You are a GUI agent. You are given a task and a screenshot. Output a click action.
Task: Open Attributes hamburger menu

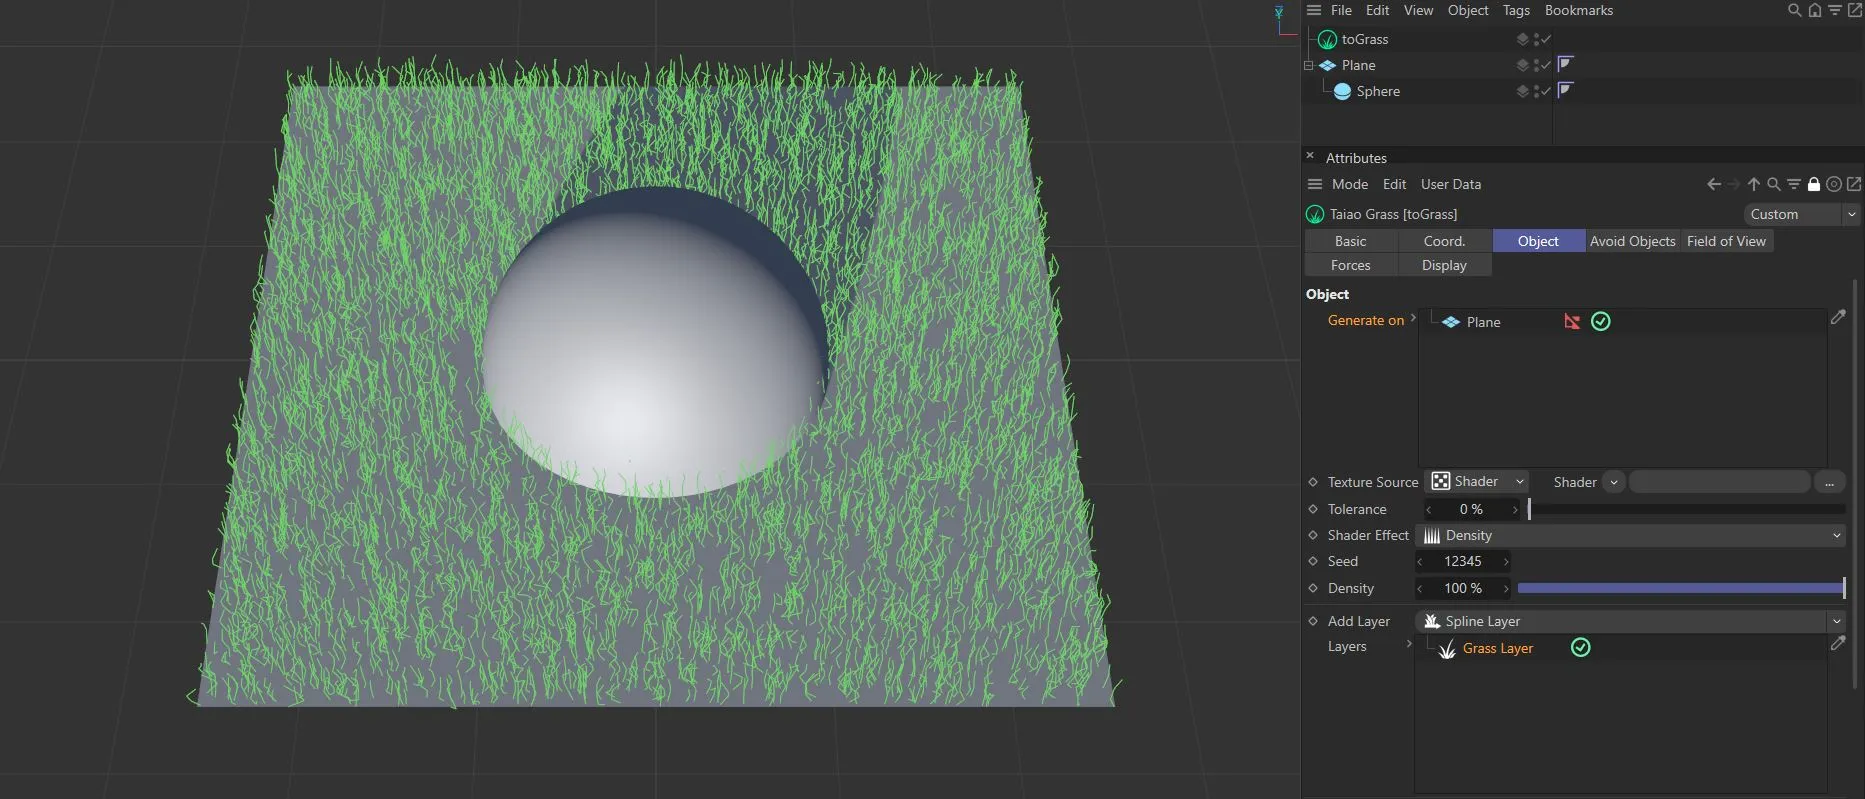1315,184
